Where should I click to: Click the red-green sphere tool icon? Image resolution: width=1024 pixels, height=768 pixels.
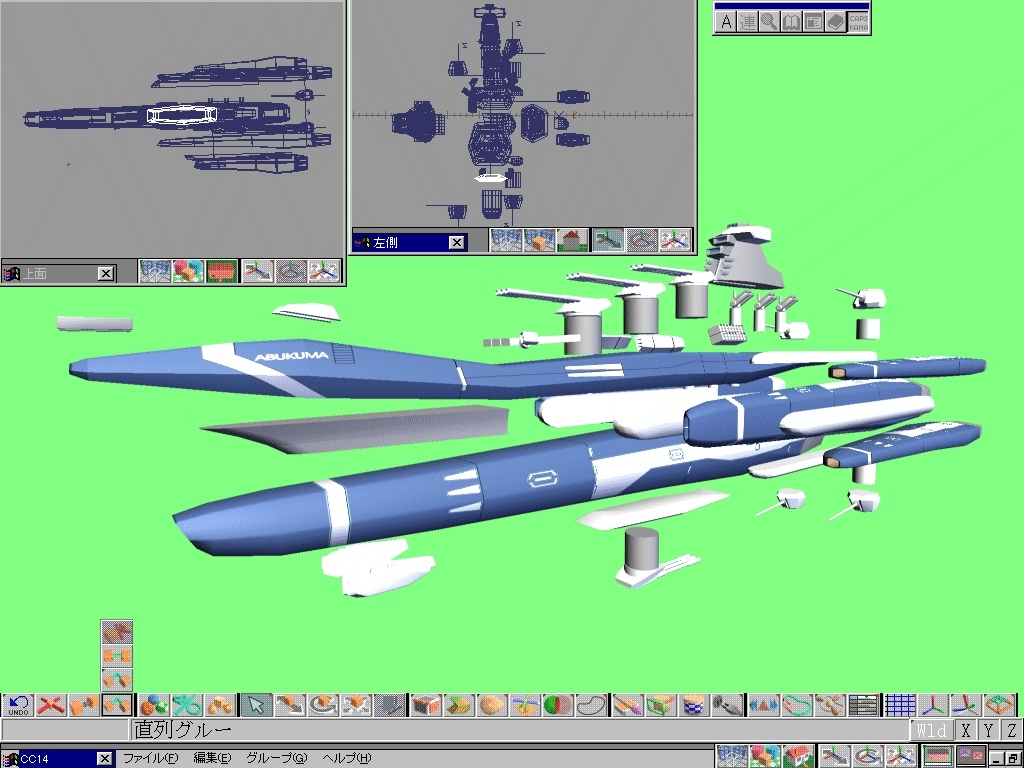pyautogui.click(x=559, y=705)
